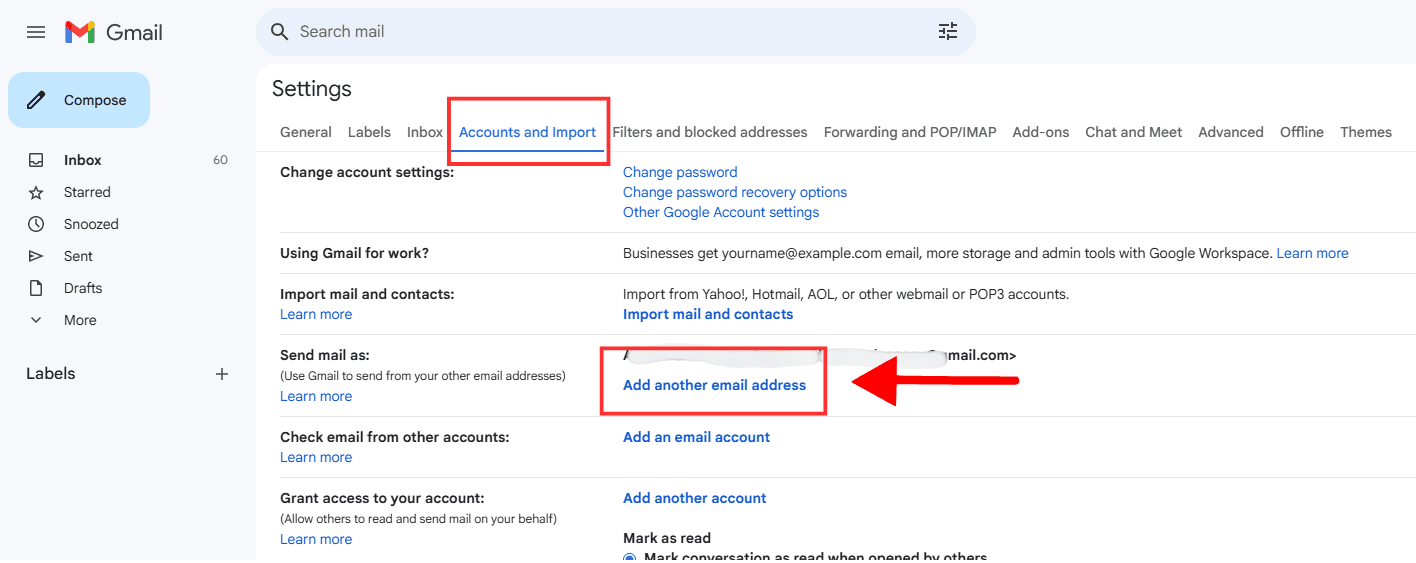Click Import mail and contacts link
Viewport: 1416px width, 563px height.
click(x=708, y=314)
